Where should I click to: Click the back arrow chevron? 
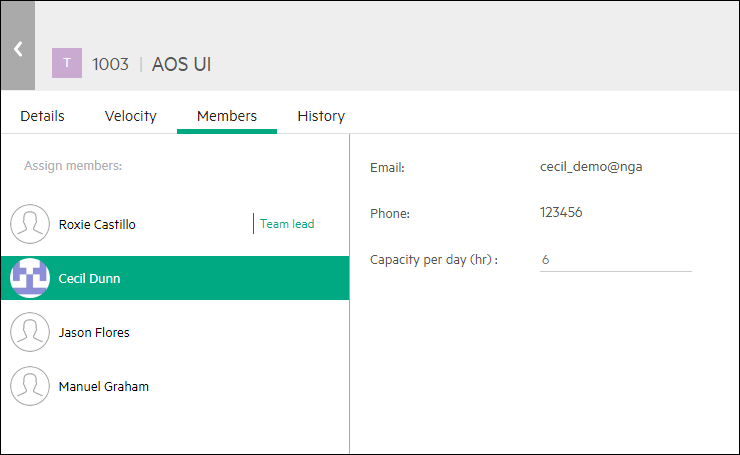click(x=17, y=47)
